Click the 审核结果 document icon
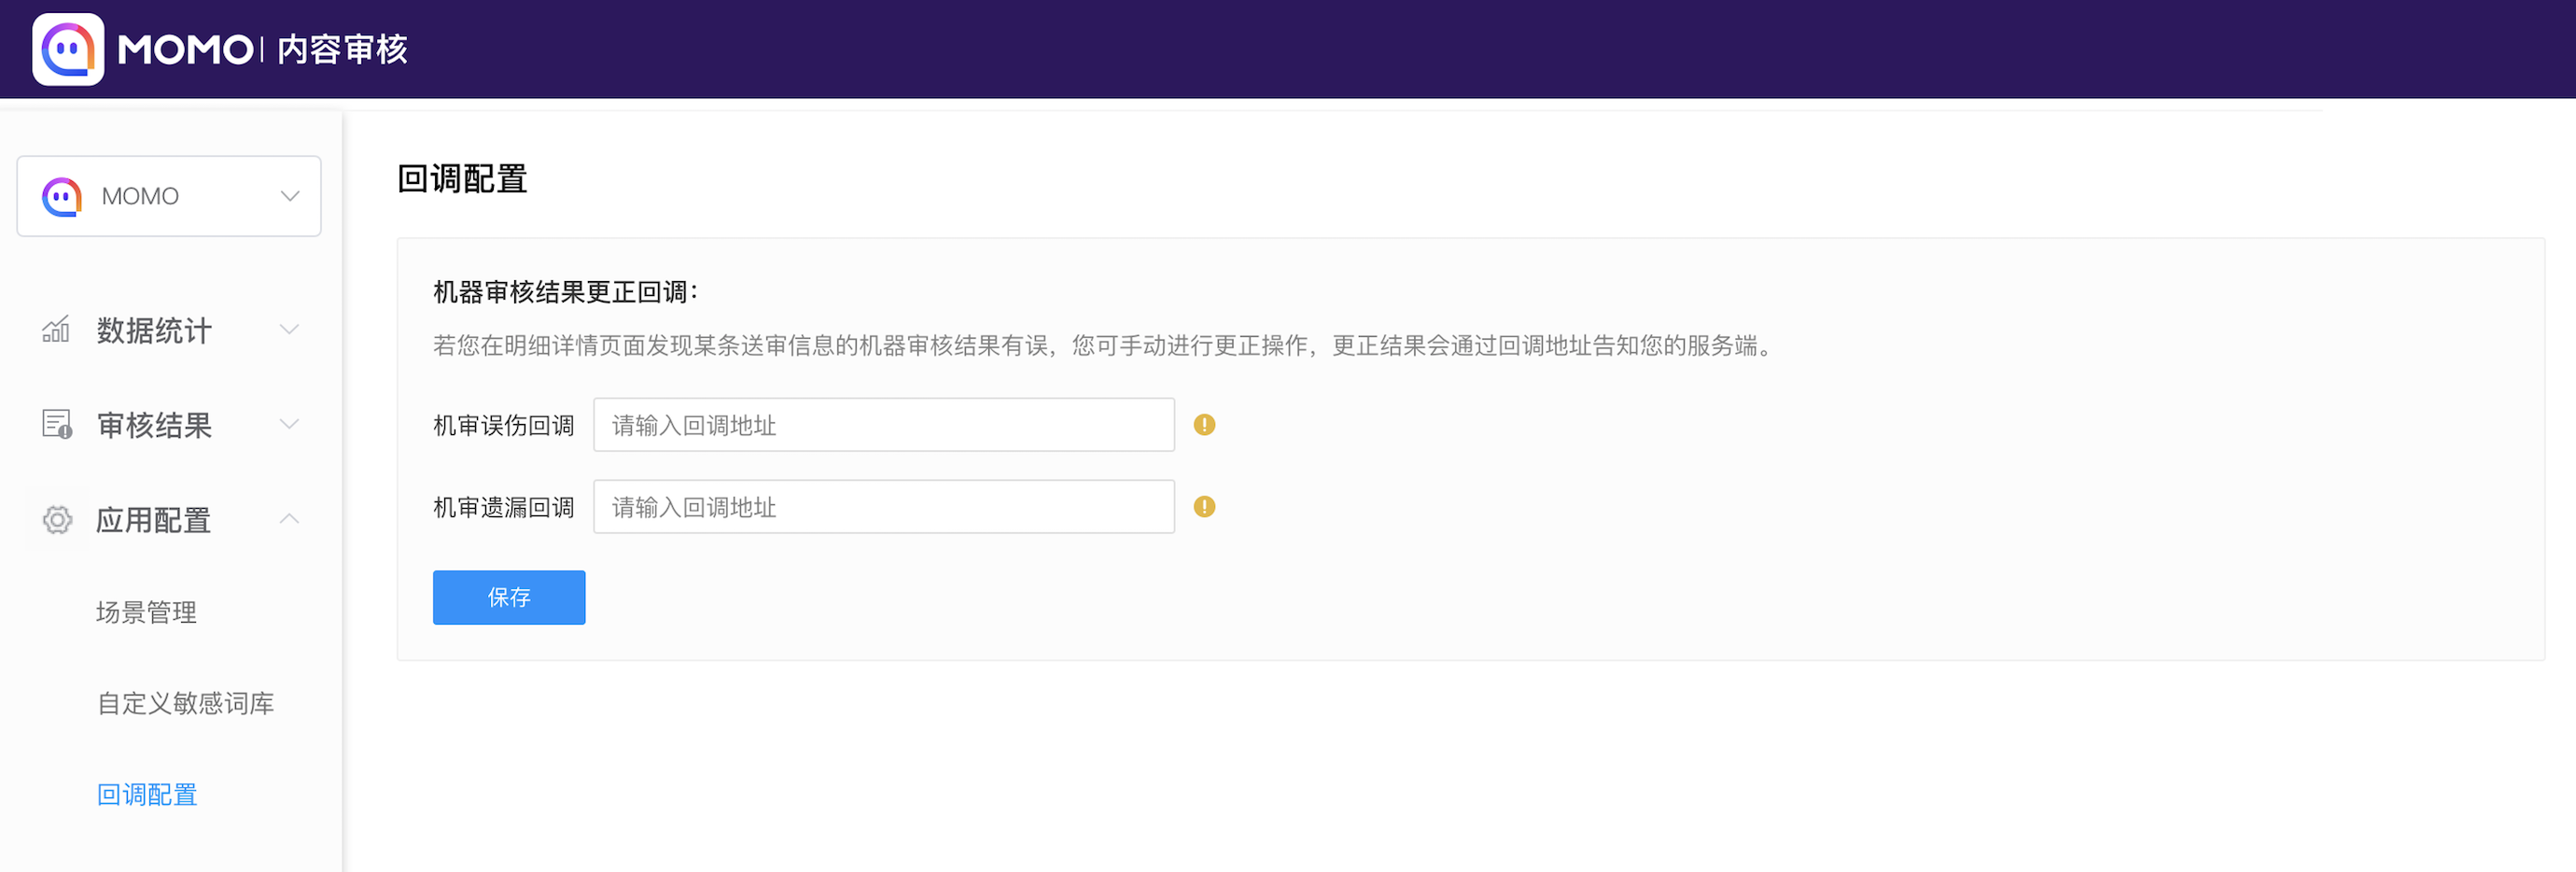Image resolution: width=2576 pixels, height=872 pixels. (57, 424)
